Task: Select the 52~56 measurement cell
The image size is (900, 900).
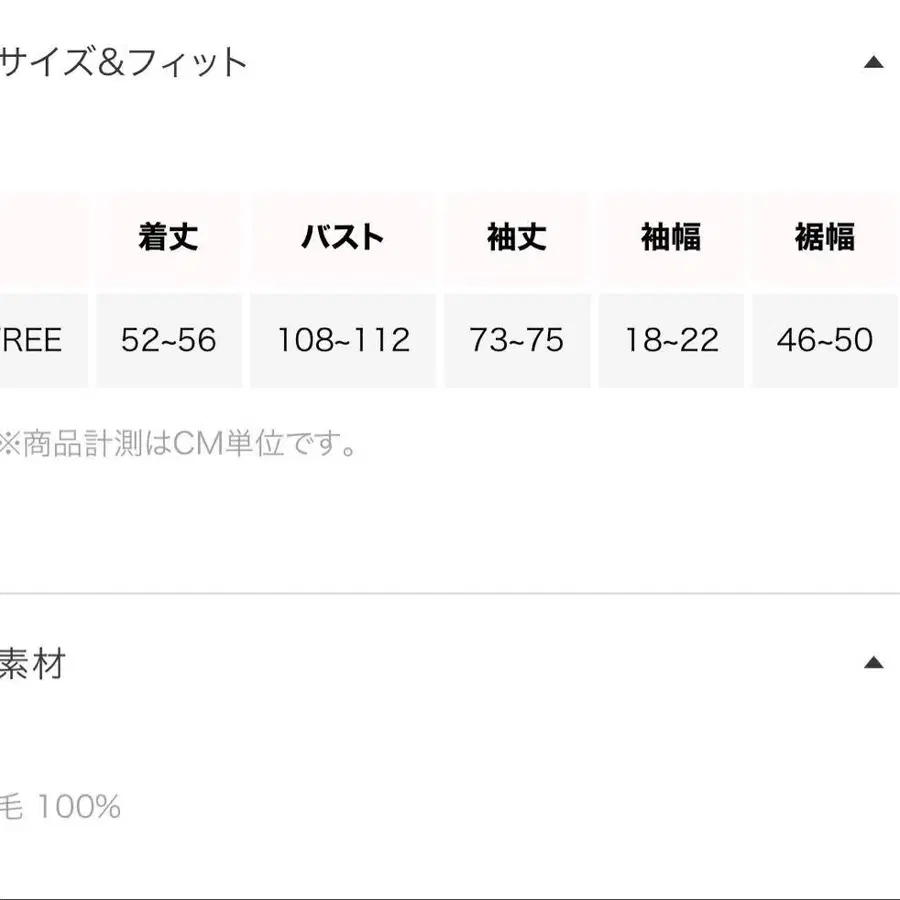Action: tap(167, 341)
